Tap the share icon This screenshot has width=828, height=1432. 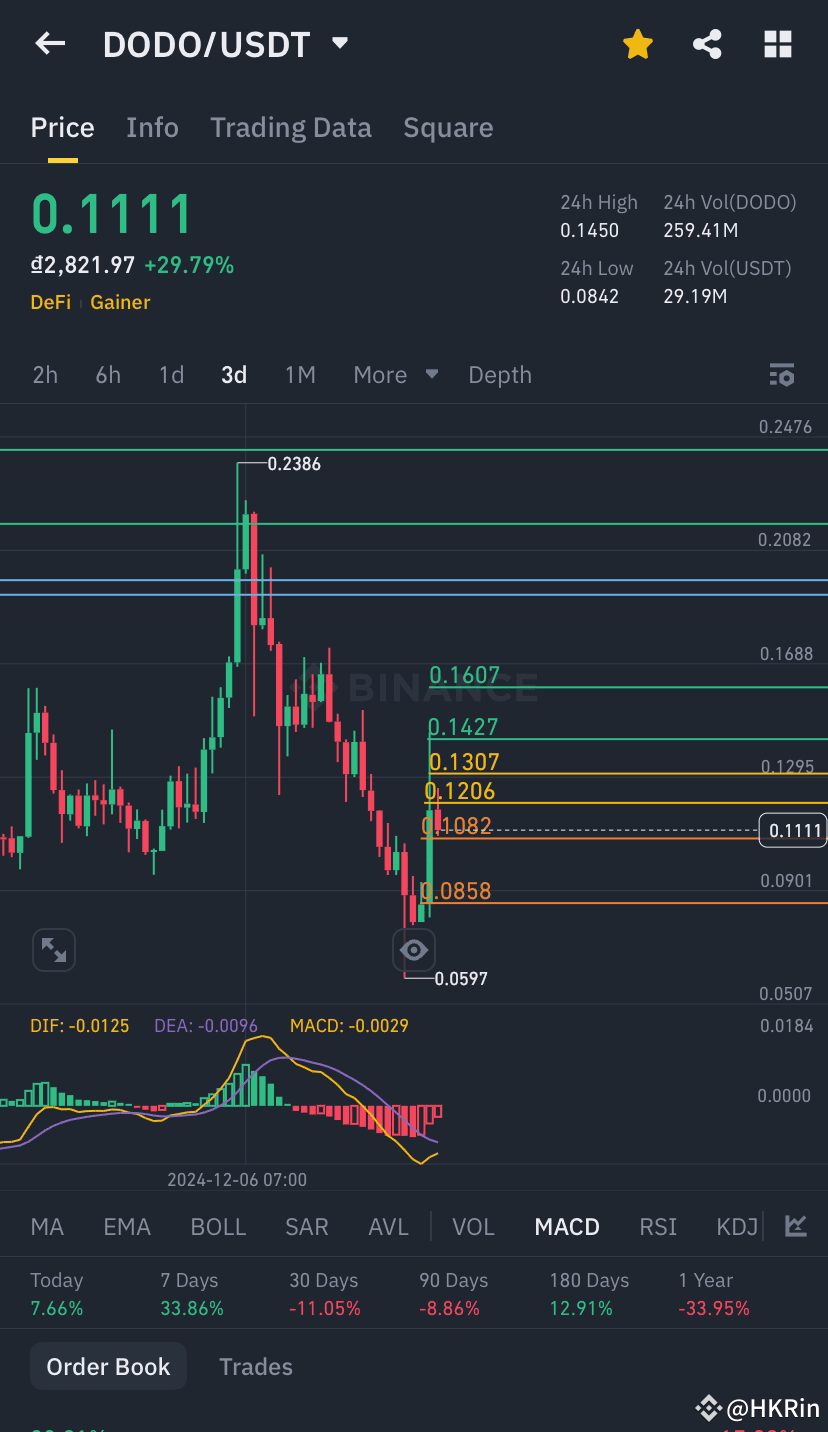(x=707, y=43)
